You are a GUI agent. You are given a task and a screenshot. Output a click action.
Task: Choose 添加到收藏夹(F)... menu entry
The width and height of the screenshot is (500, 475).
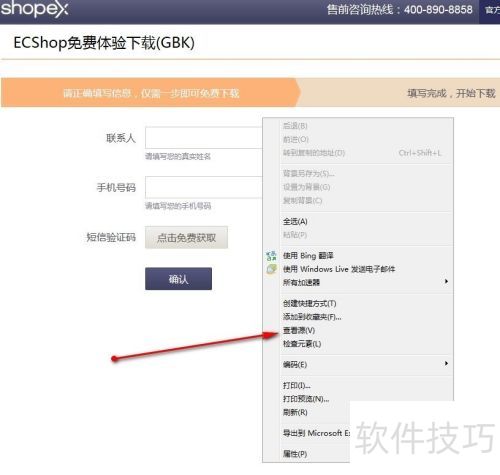pyautogui.click(x=312, y=317)
